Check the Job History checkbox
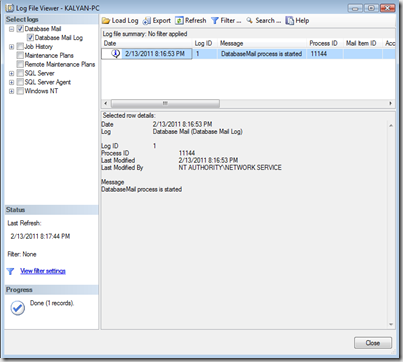Viewport: 403px width, 362px height. click(20, 47)
